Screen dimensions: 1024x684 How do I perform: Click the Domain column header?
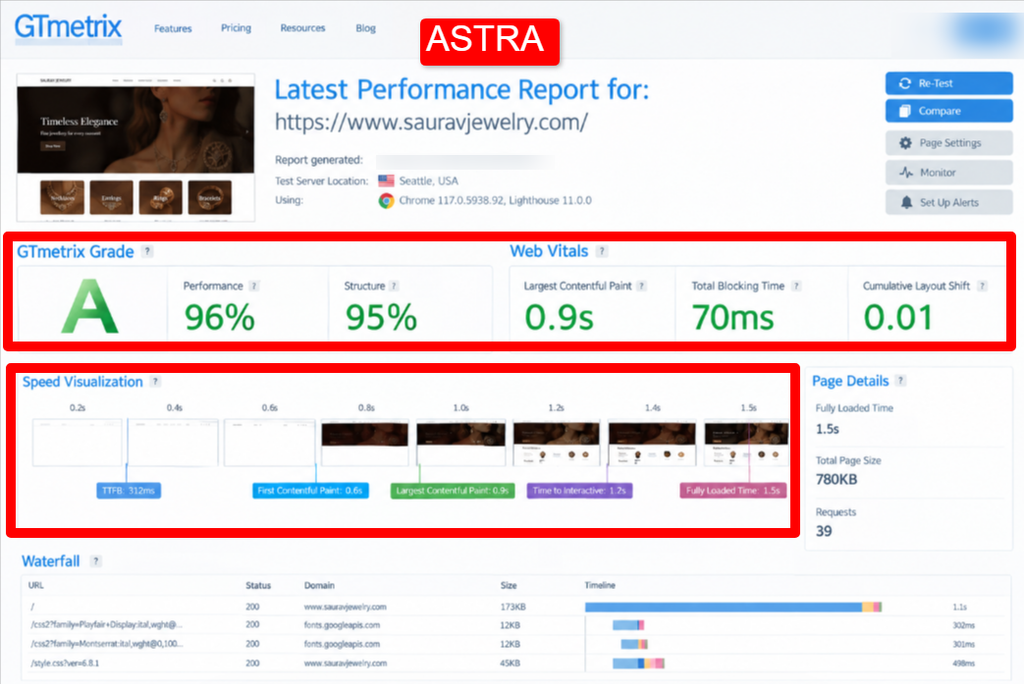click(x=319, y=585)
